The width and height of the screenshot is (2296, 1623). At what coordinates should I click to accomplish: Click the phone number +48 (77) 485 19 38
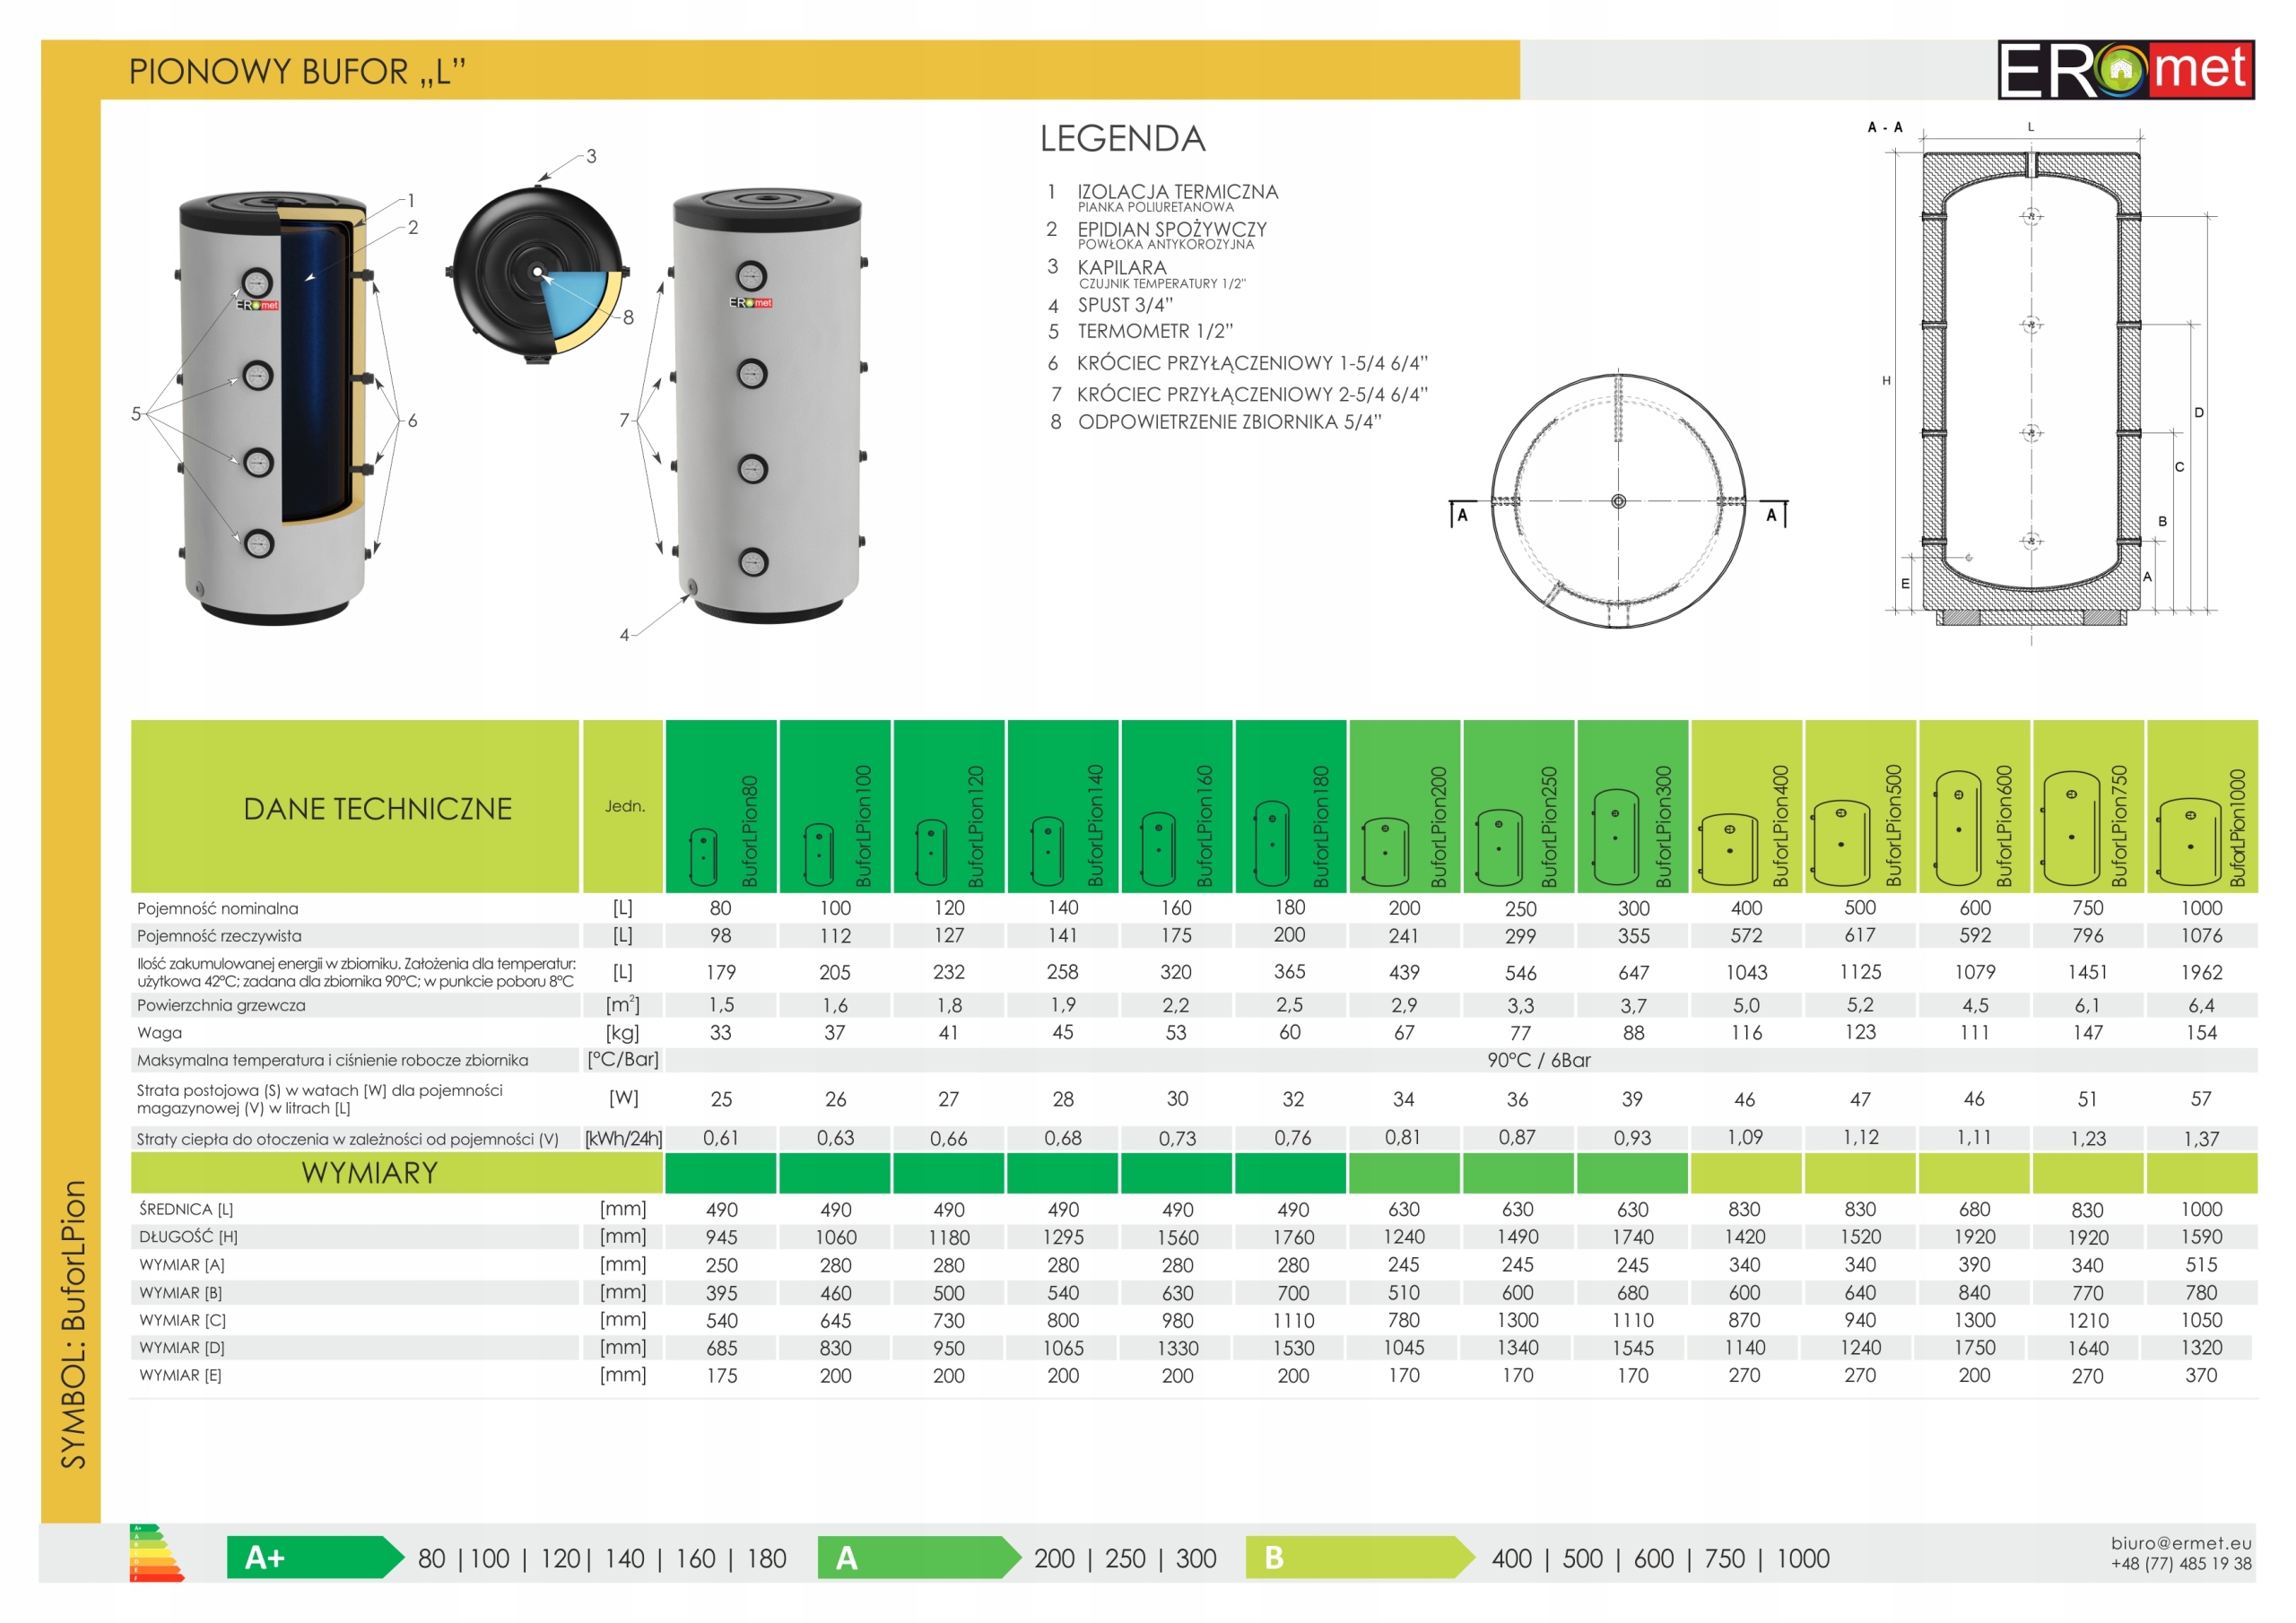click(2180, 1563)
